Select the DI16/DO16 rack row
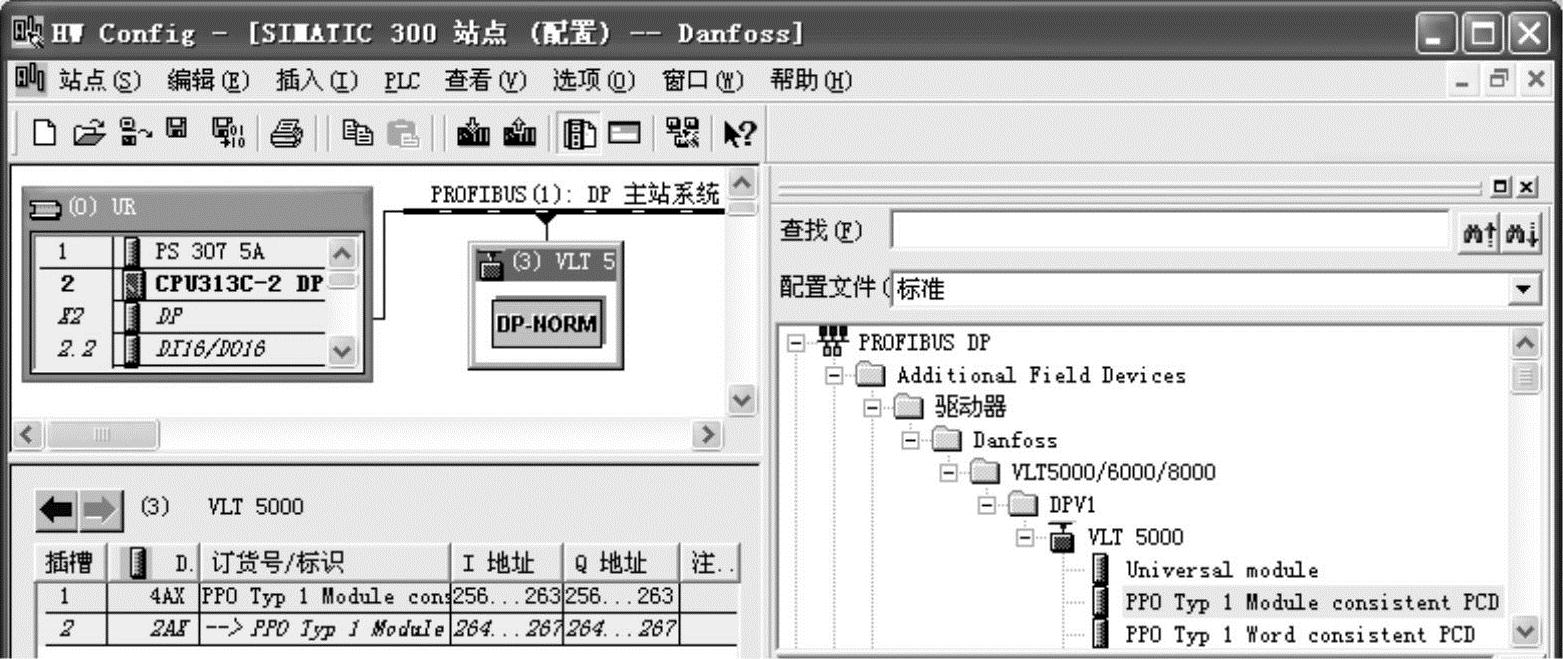Viewport: 1563px width, 659px height. coord(180,350)
